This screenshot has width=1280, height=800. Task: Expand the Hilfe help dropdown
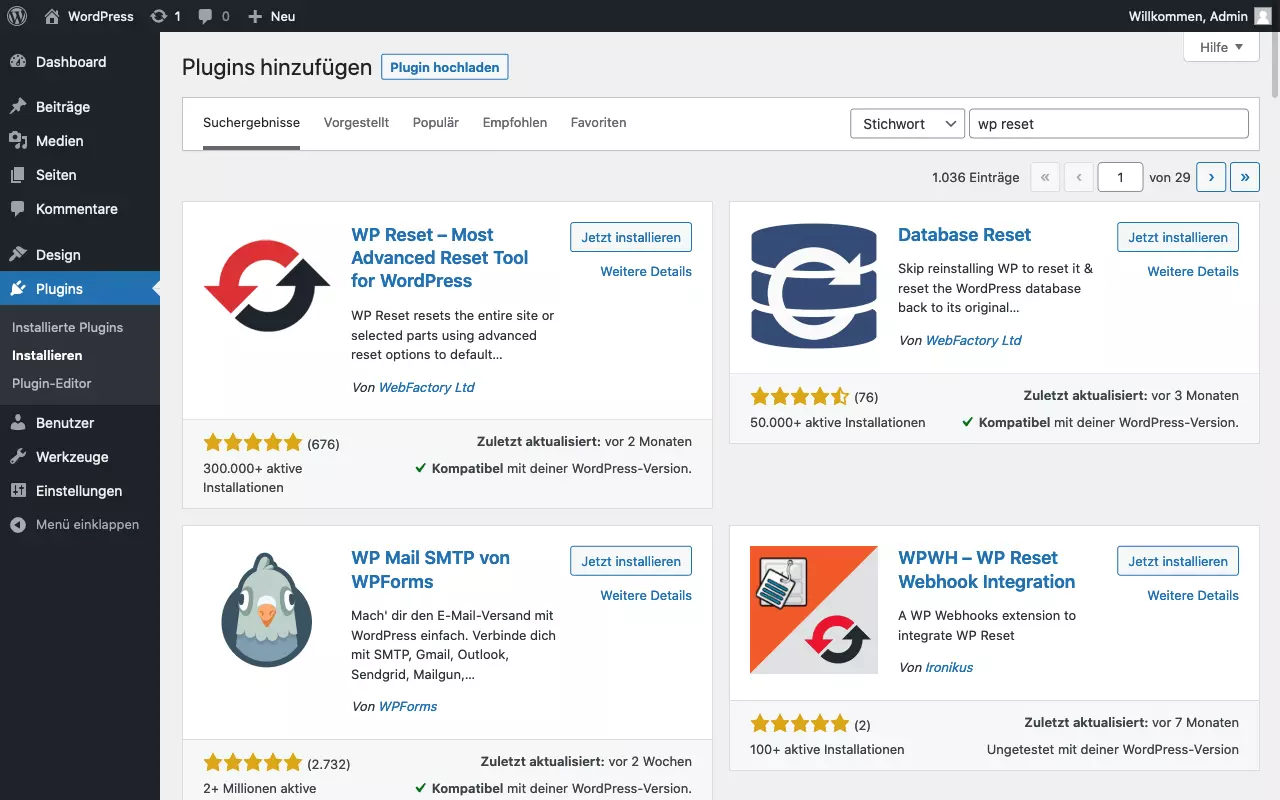click(x=1221, y=47)
